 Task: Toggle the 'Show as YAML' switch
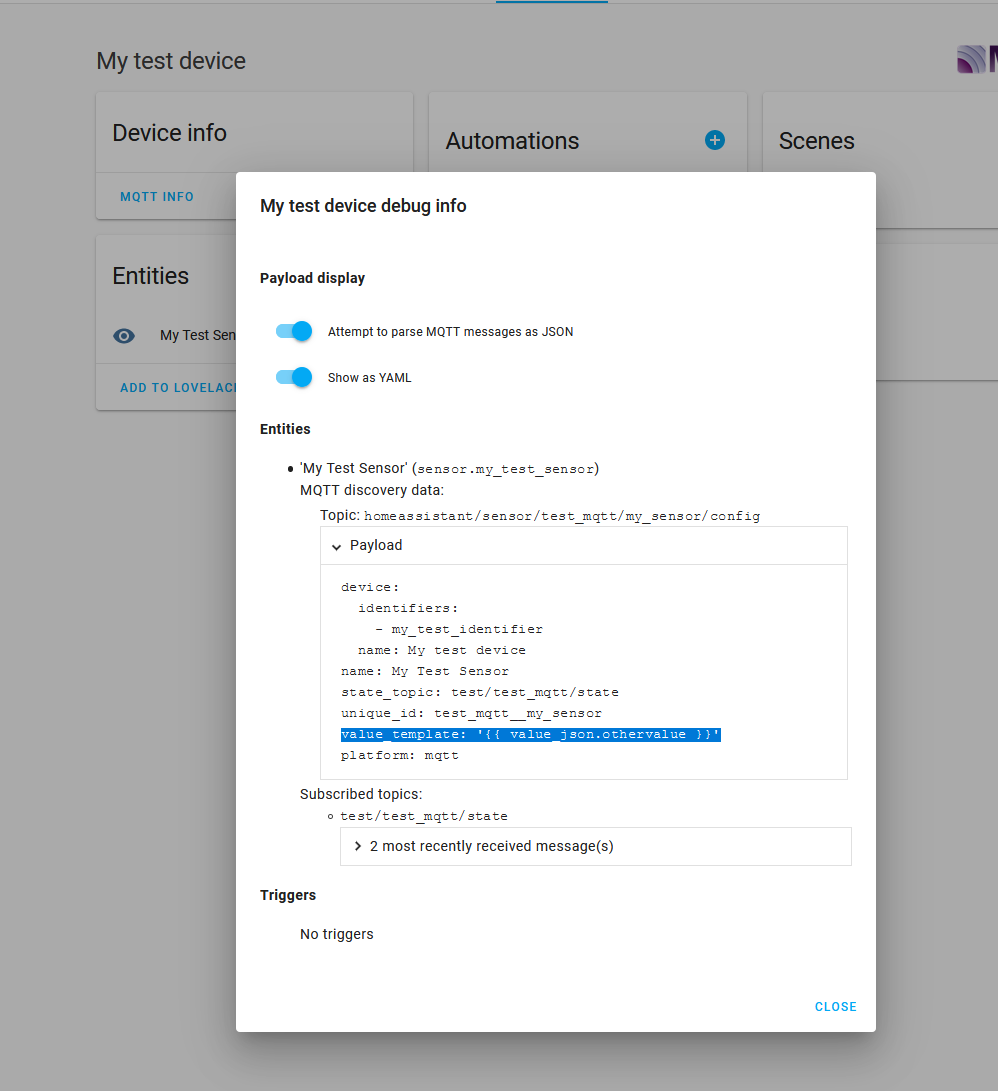click(294, 377)
